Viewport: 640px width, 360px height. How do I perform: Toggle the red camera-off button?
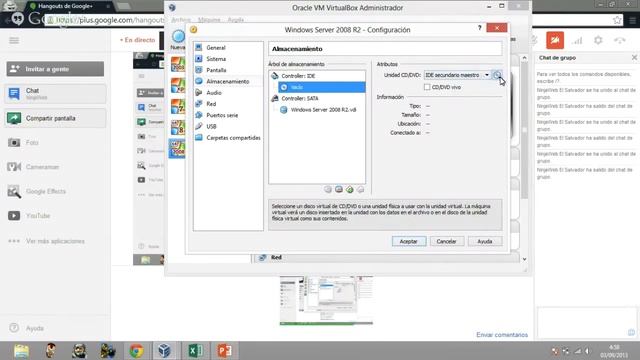pos(555,40)
